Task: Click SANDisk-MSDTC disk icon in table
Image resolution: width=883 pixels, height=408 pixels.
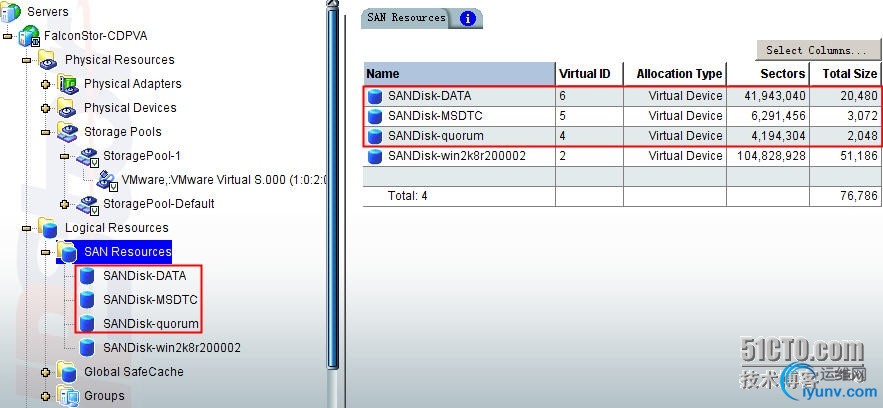Action: [x=374, y=116]
